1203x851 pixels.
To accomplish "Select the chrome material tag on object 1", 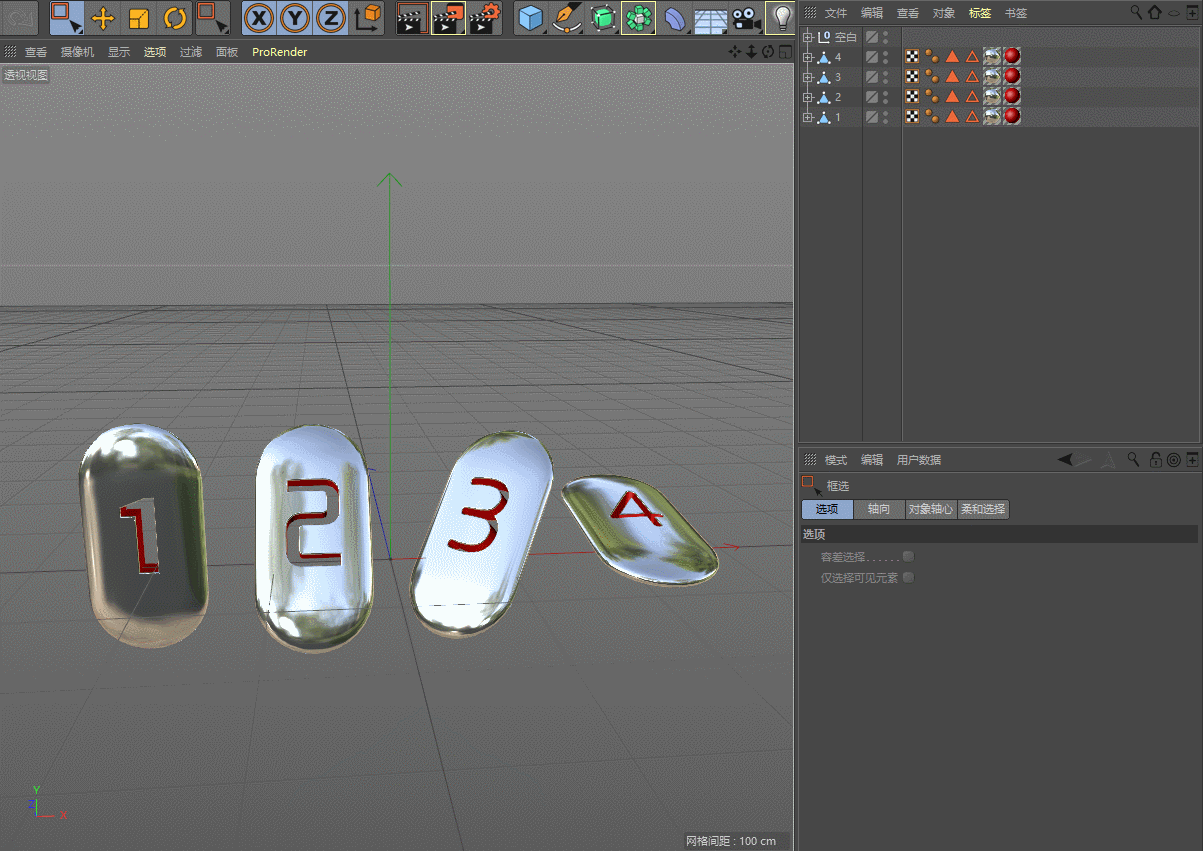I will click(x=992, y=117).
